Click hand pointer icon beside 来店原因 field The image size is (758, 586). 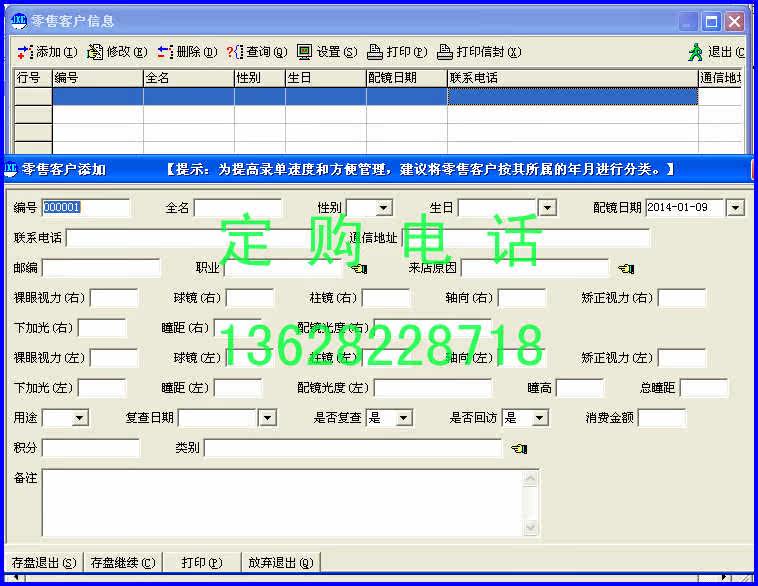click(626, 268)
